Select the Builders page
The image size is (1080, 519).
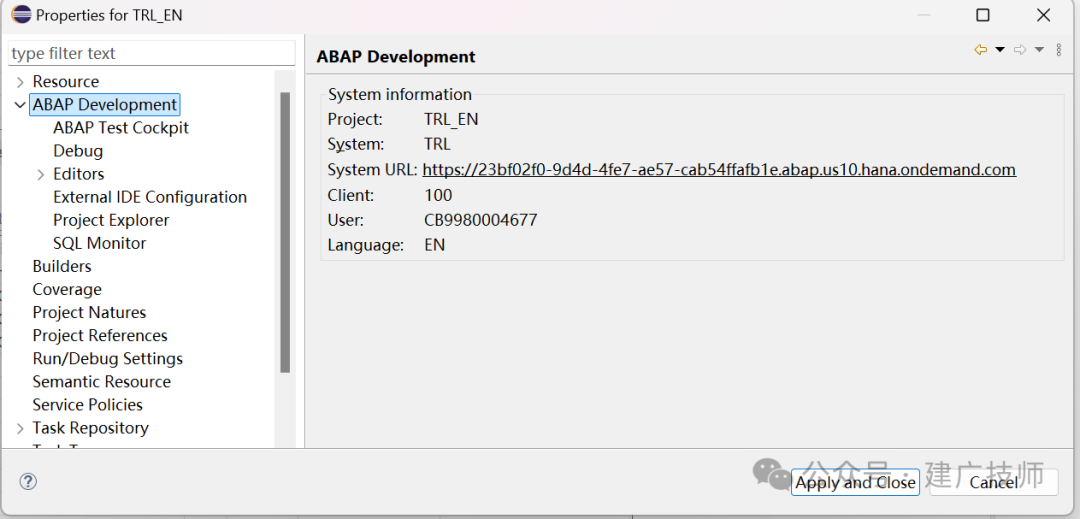tap(61, 266)
